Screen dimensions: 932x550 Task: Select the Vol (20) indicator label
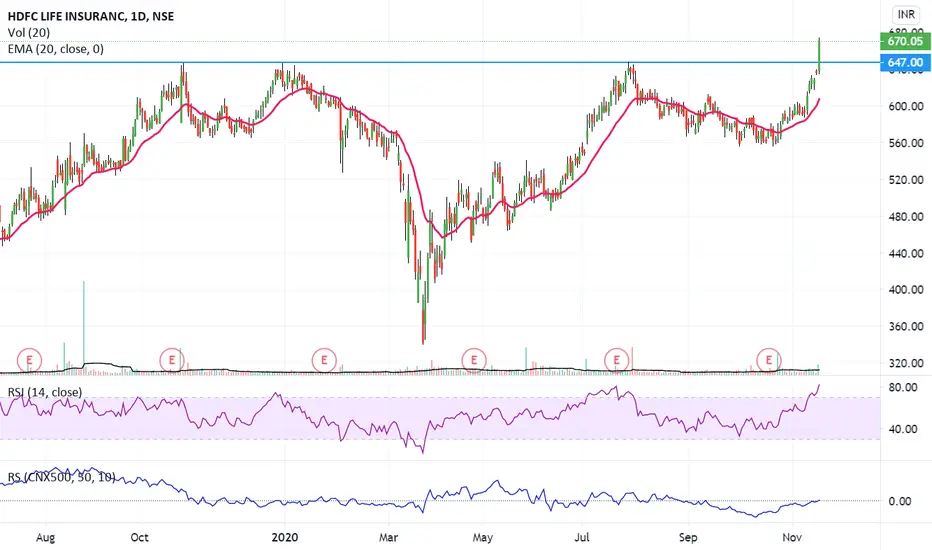[x=29, y=33]
